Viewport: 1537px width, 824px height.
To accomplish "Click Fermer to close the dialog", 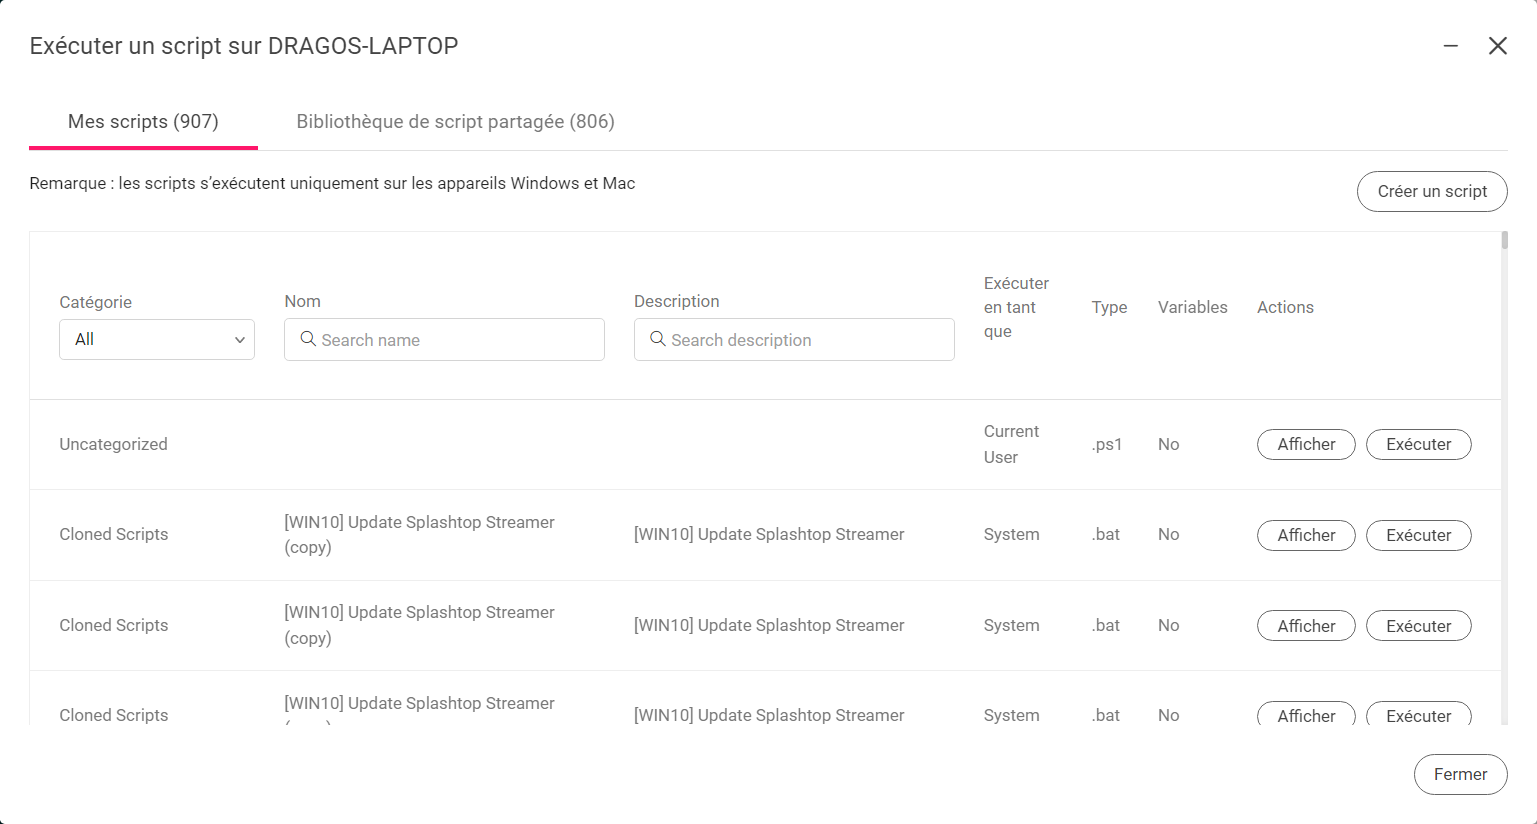I will click(1460, 774).
